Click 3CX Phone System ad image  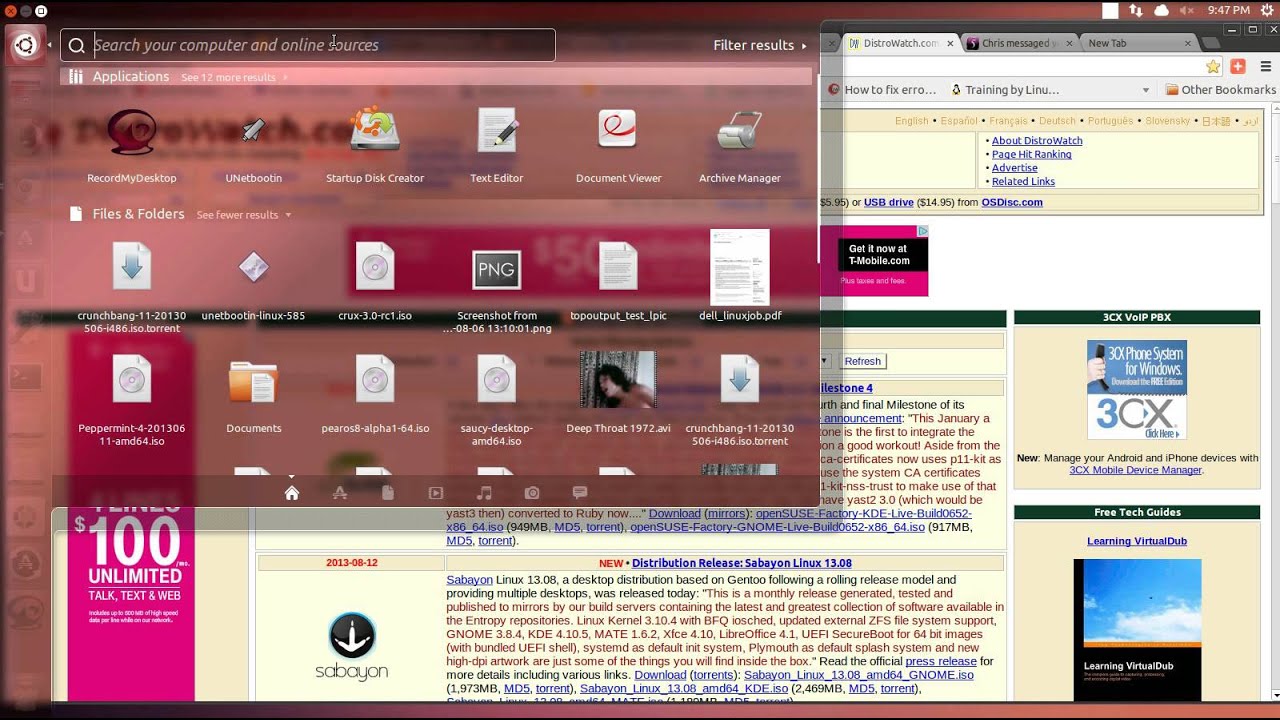1137,389
